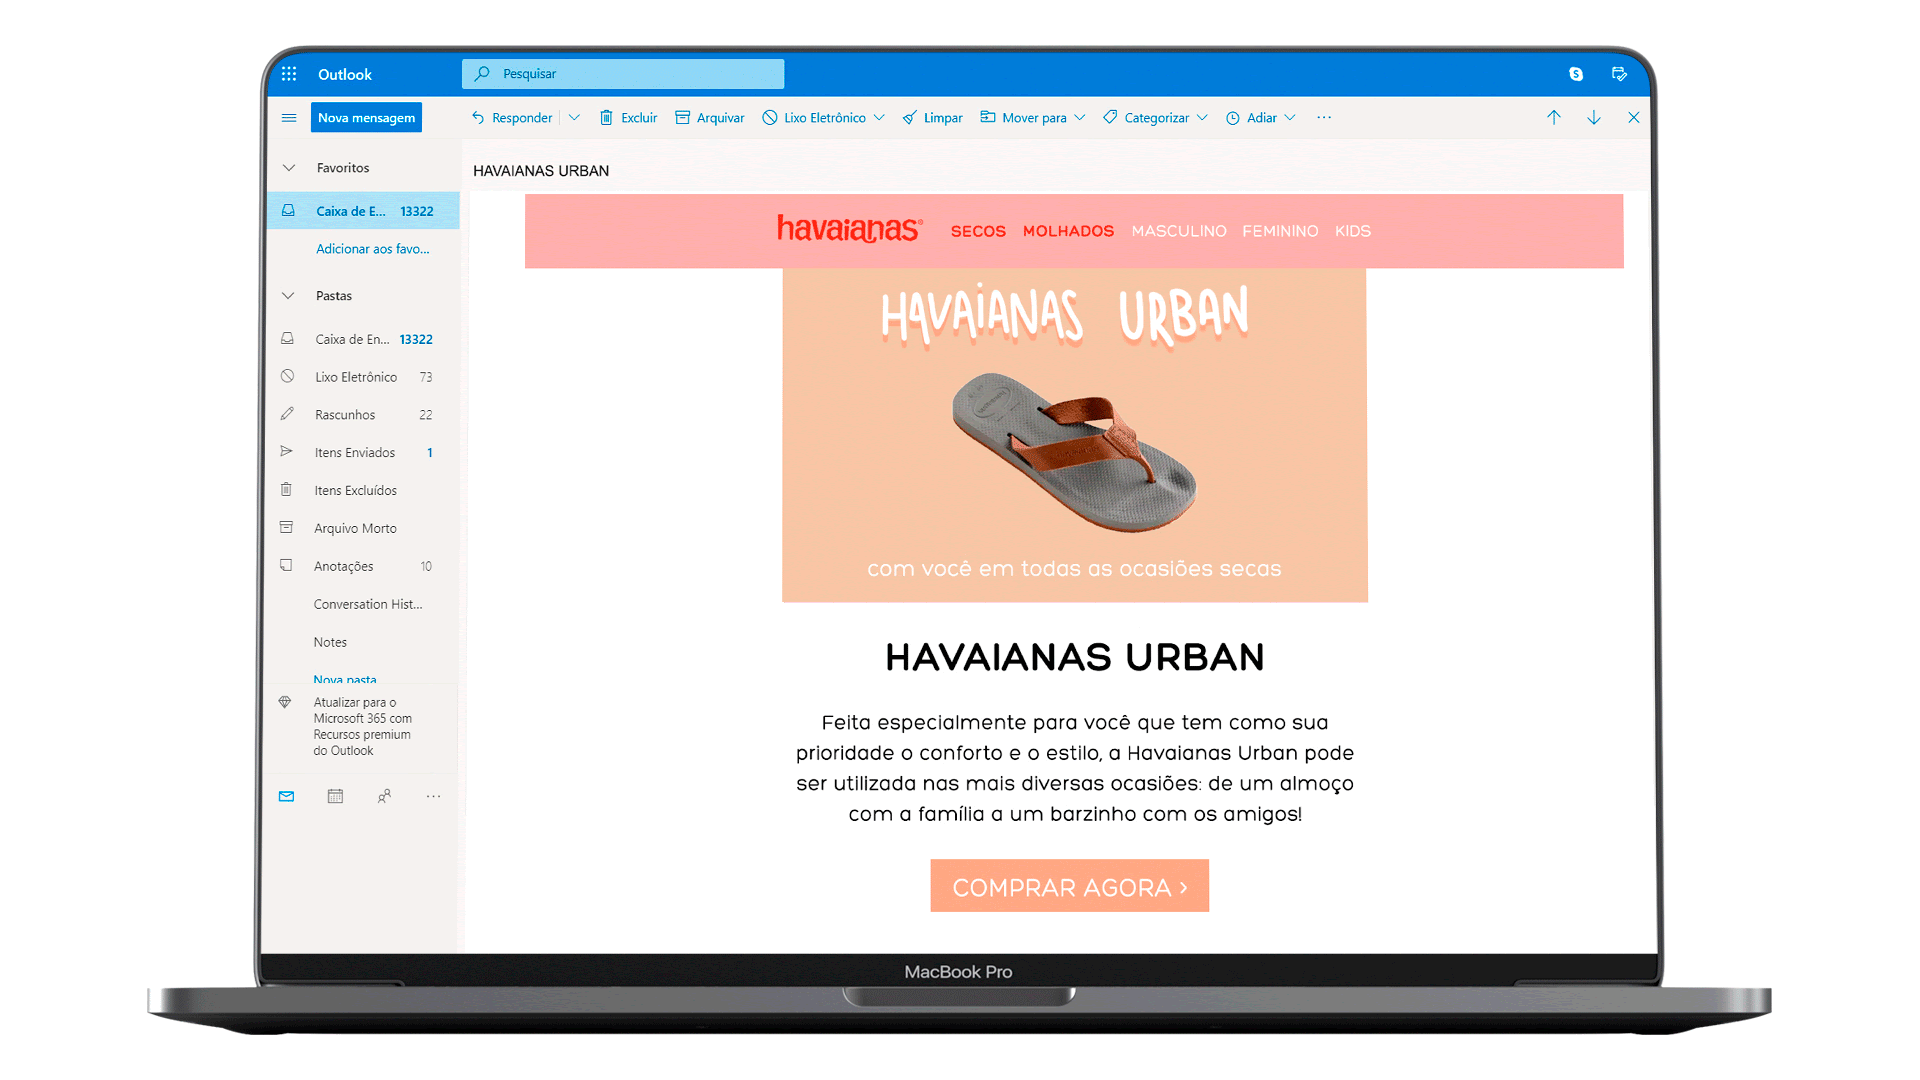Go to next message with down arrow
1920x1080 pixels.
click(x=1594, y=117)
